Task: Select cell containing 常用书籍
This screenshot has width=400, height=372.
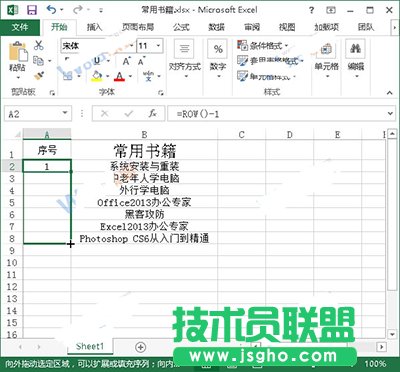Action: (144, 150)
